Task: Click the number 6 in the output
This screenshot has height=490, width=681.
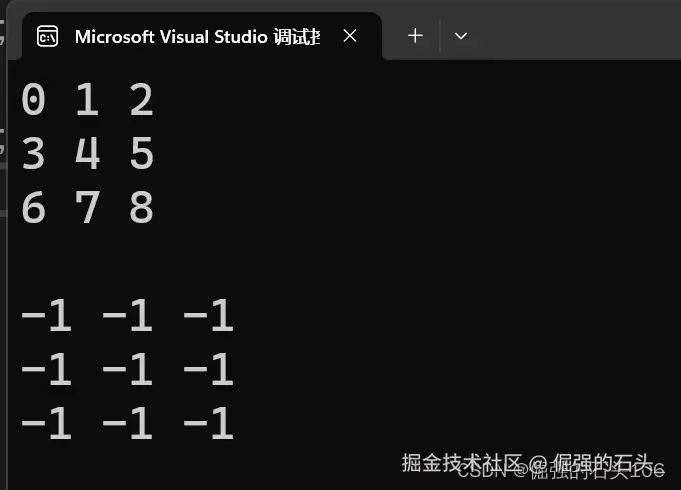Action: 33,209
